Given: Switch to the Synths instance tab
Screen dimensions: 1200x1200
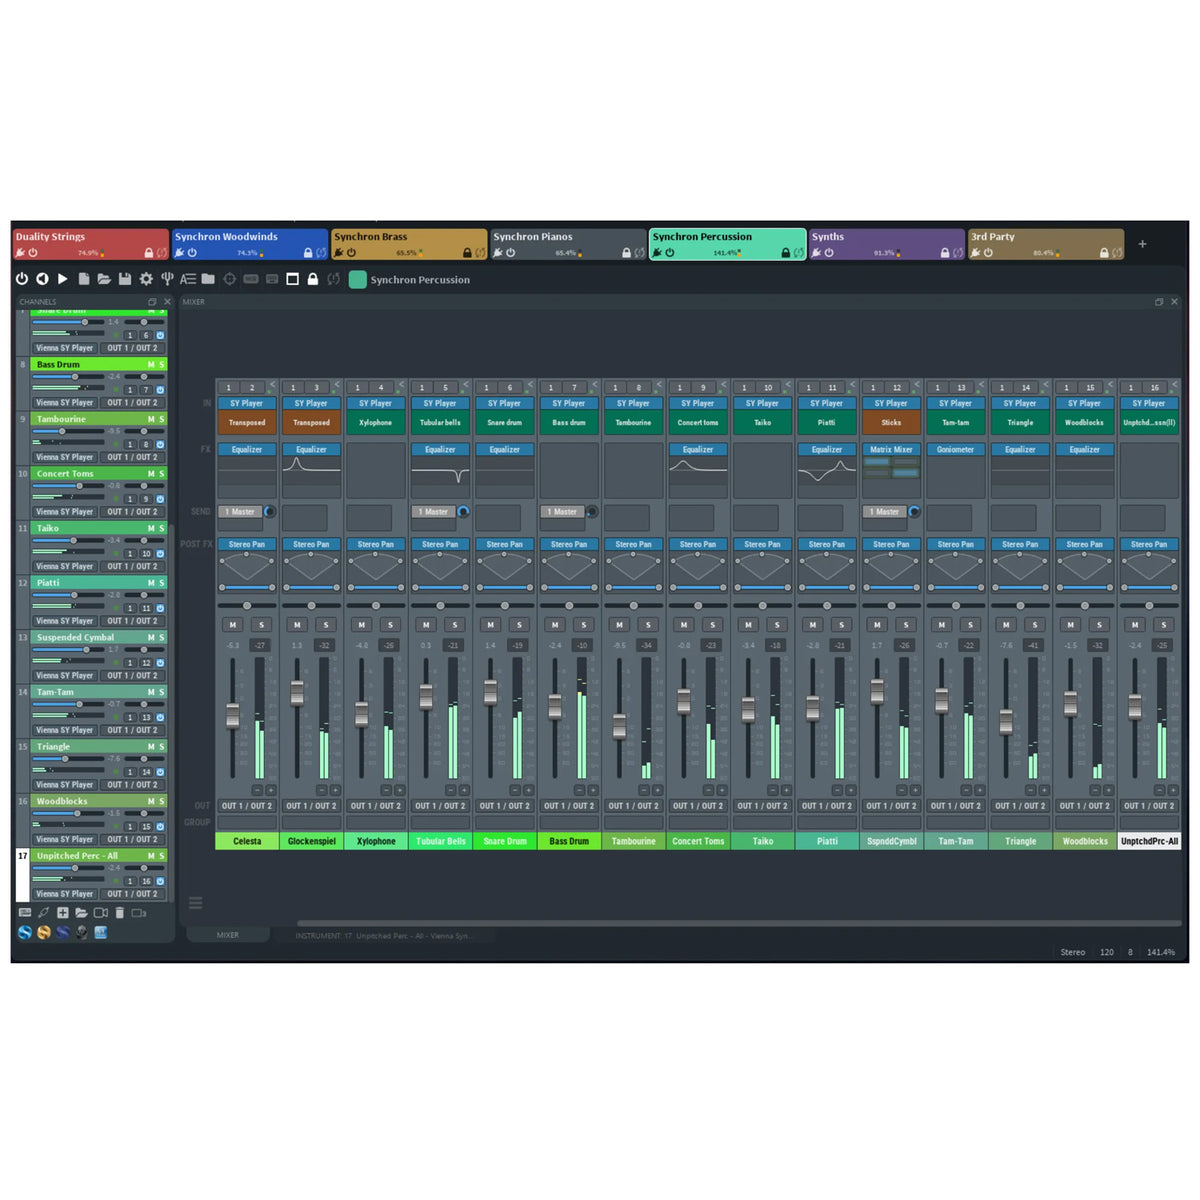Looking at the screenshot, I should click(887, 244).
